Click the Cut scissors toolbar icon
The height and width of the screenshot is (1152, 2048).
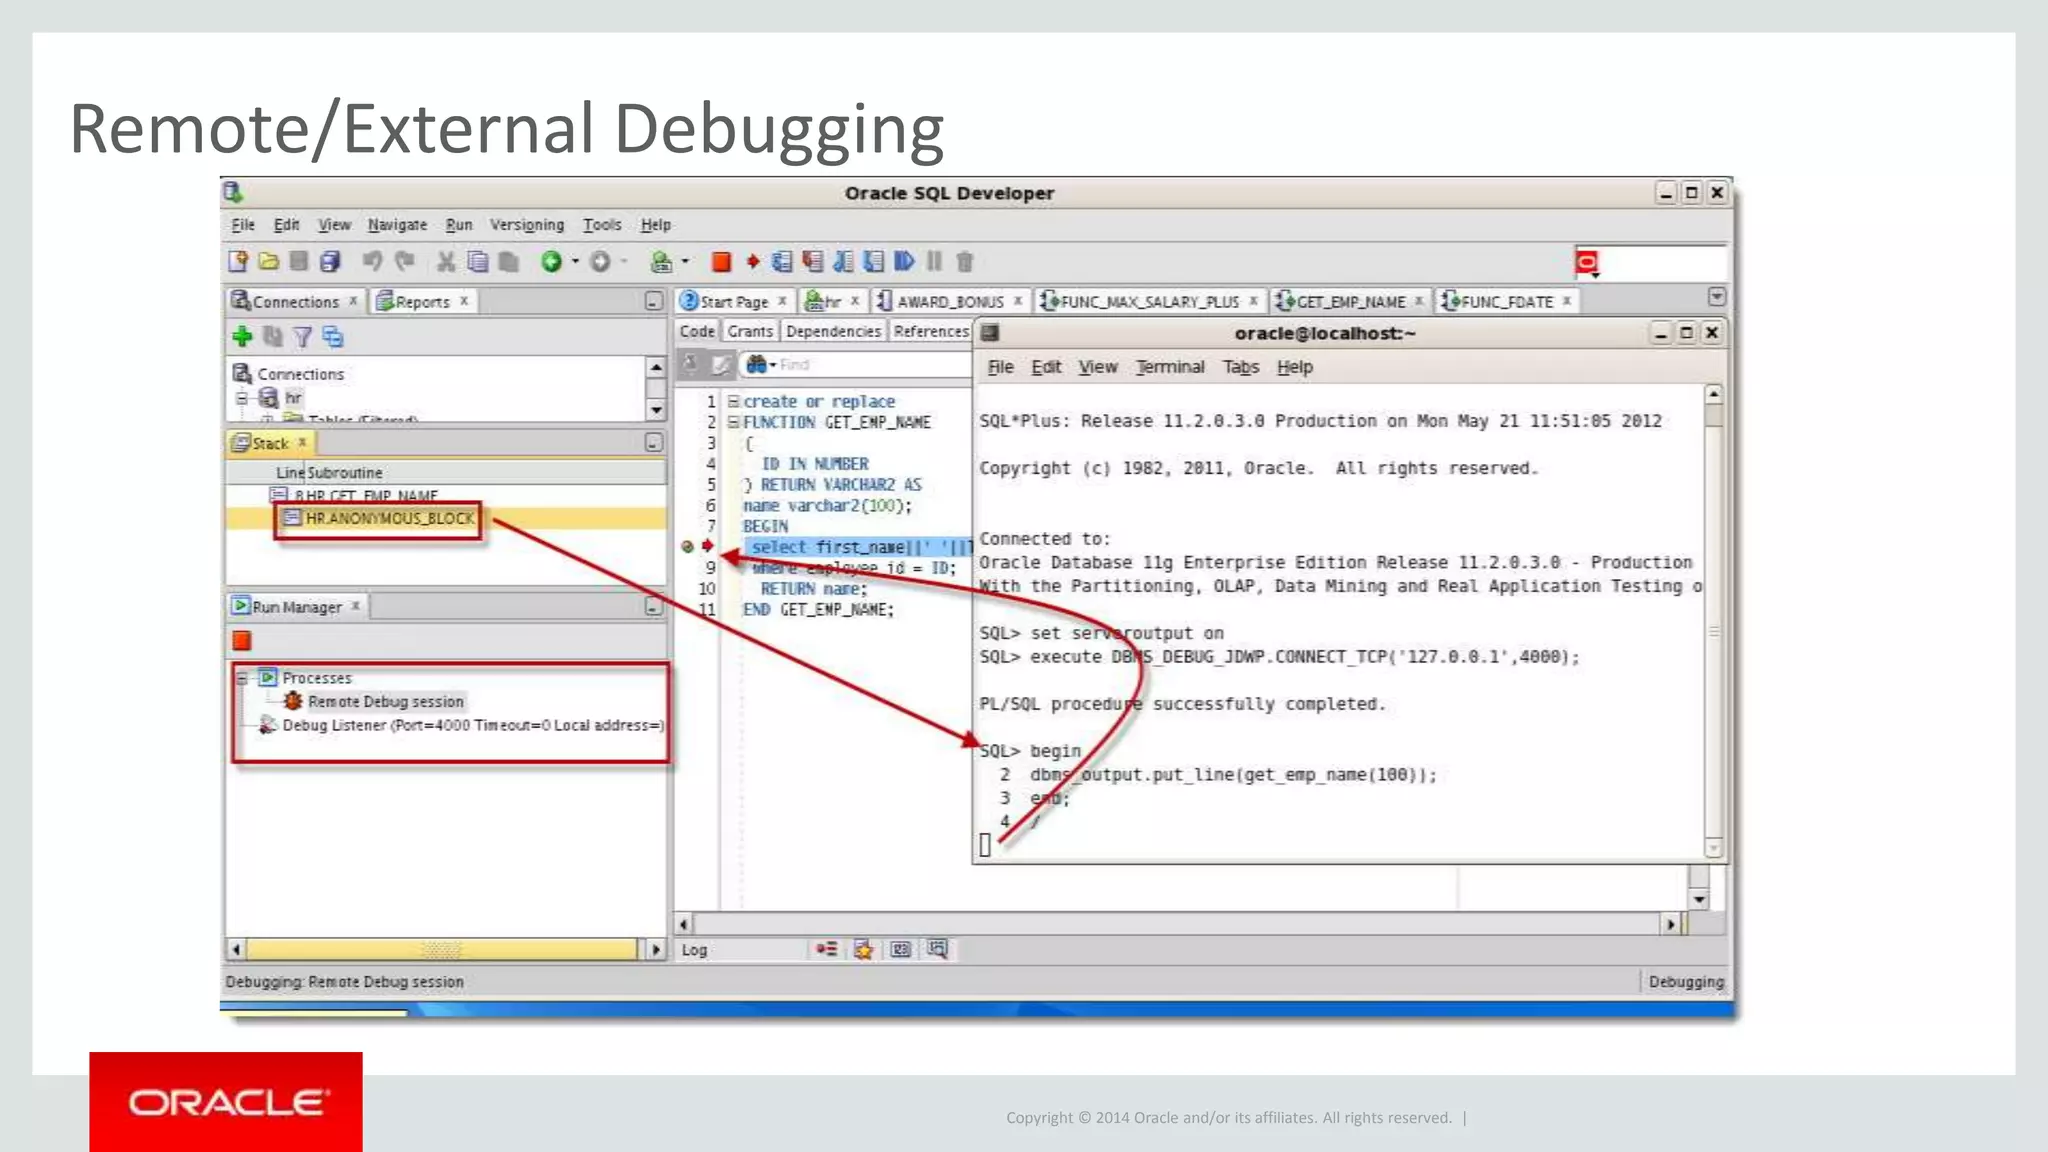coord(446,262)
